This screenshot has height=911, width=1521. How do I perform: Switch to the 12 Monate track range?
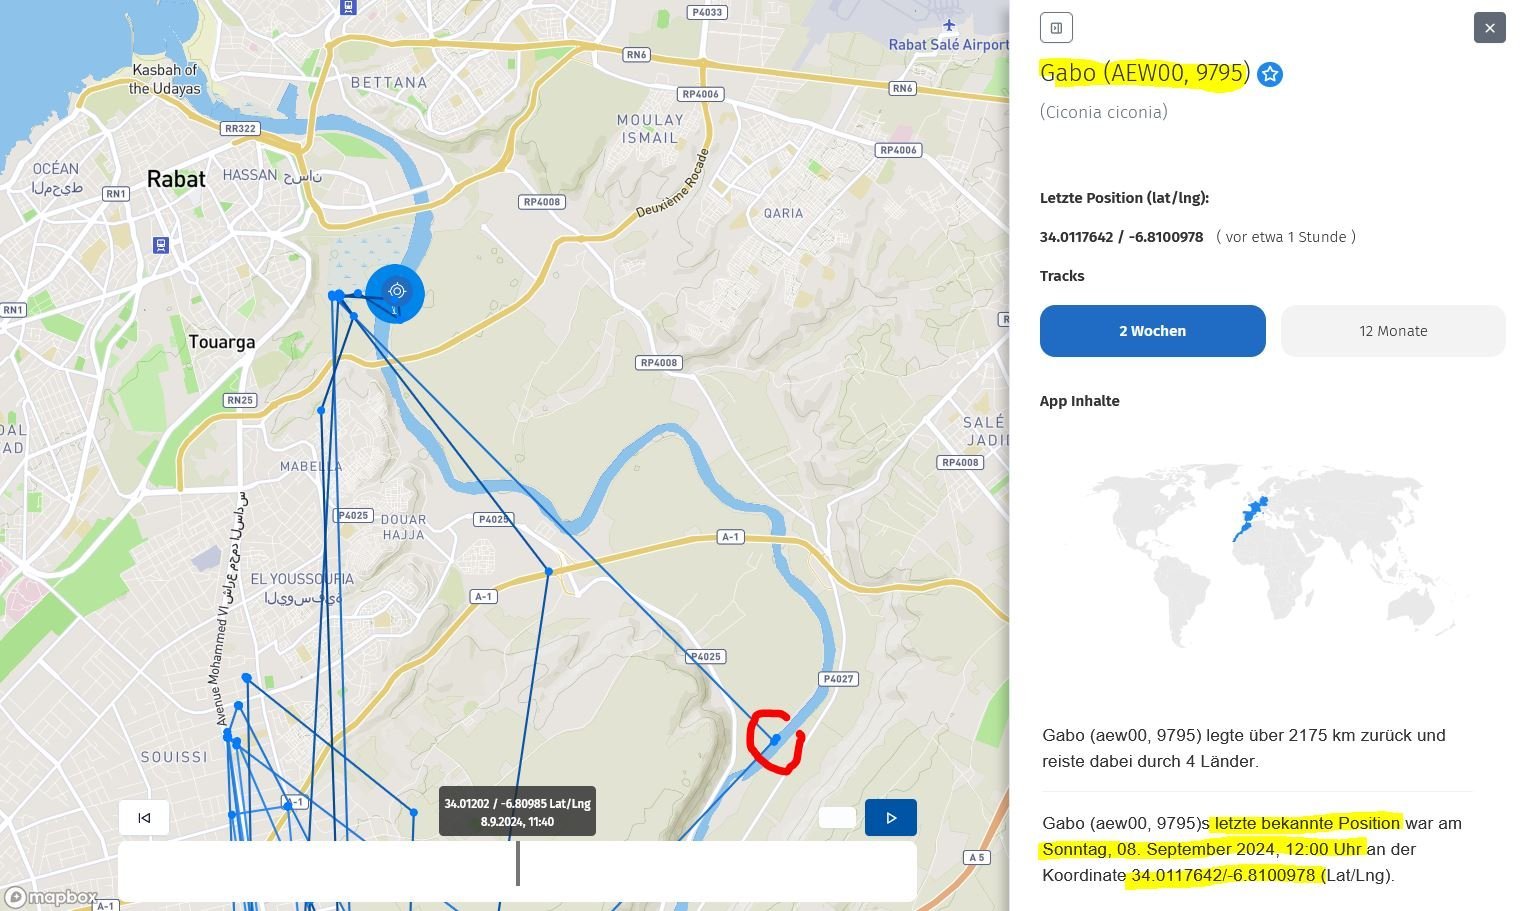pyautogui.click(x=1392, y=331)
